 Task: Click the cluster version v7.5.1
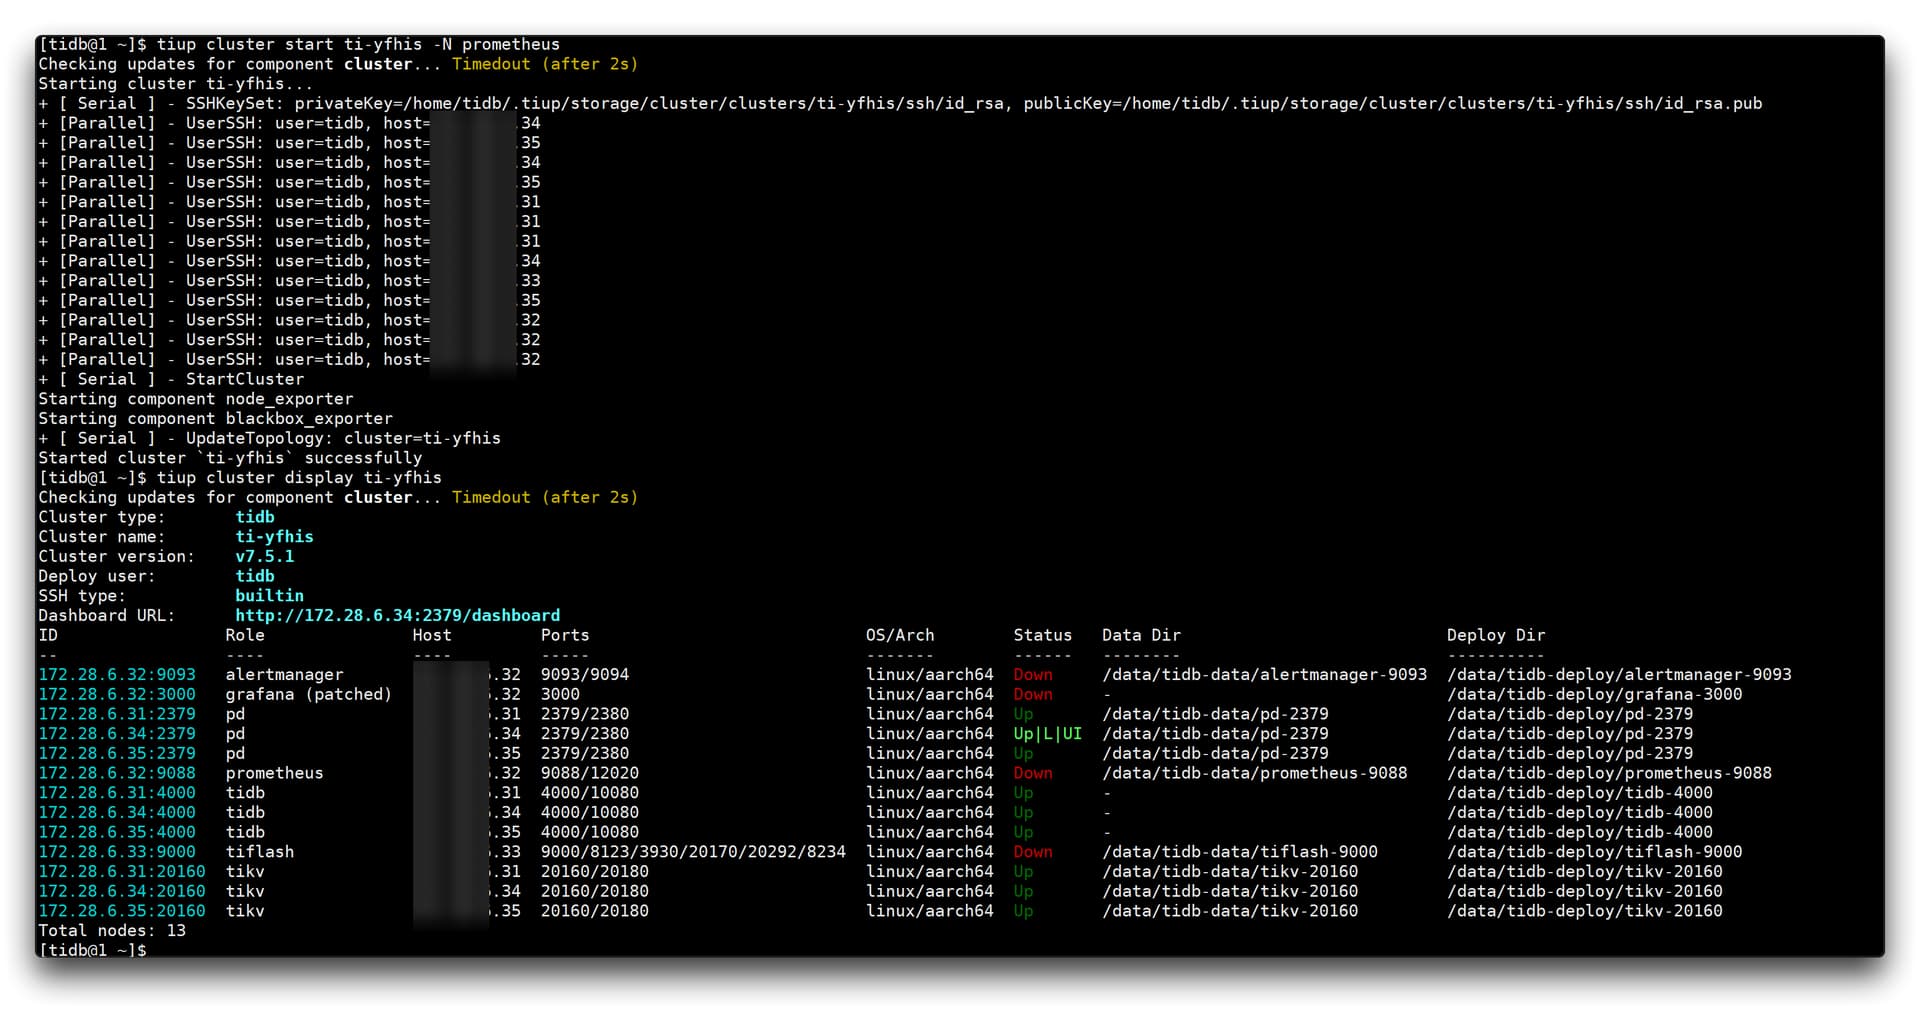(x=265, y=556)
